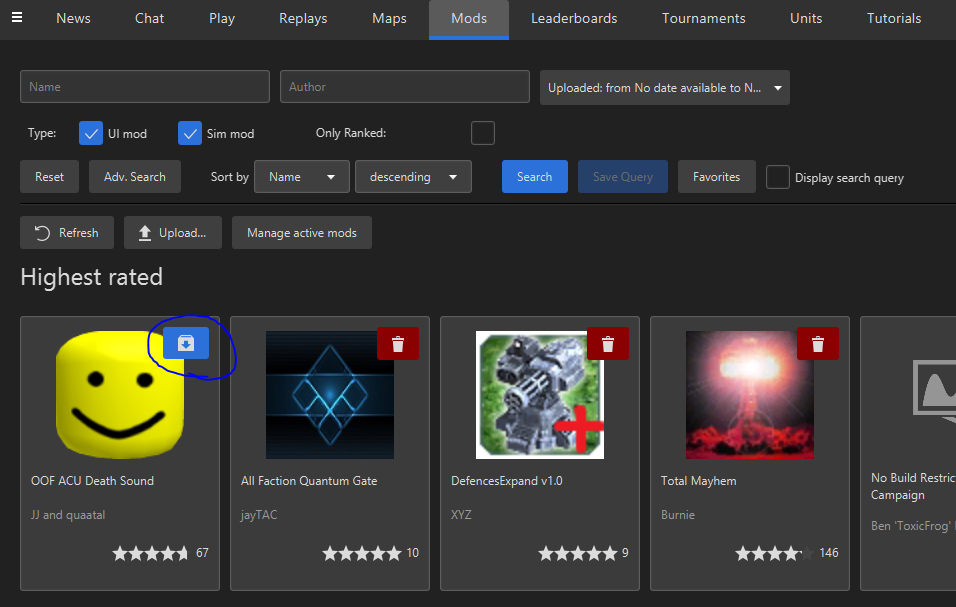Uncheck the UI mod type checkbox
Screen dimensions: 956x607
pyautogui.click(x=91, y=133)
